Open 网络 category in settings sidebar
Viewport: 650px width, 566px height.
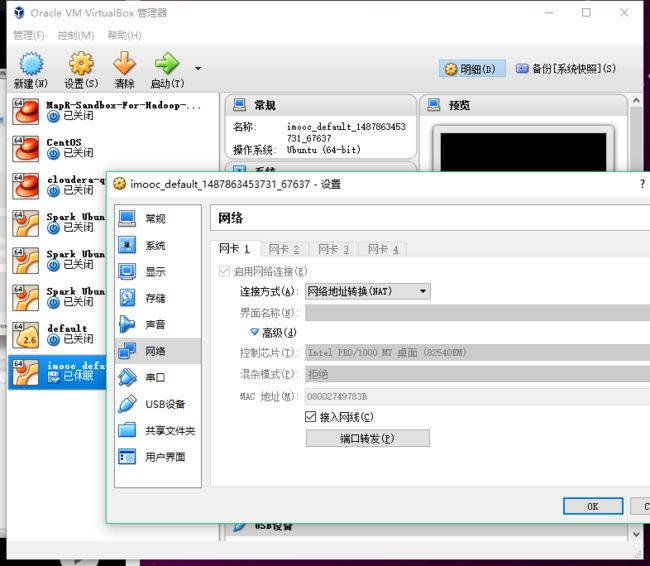pos(158,351)
